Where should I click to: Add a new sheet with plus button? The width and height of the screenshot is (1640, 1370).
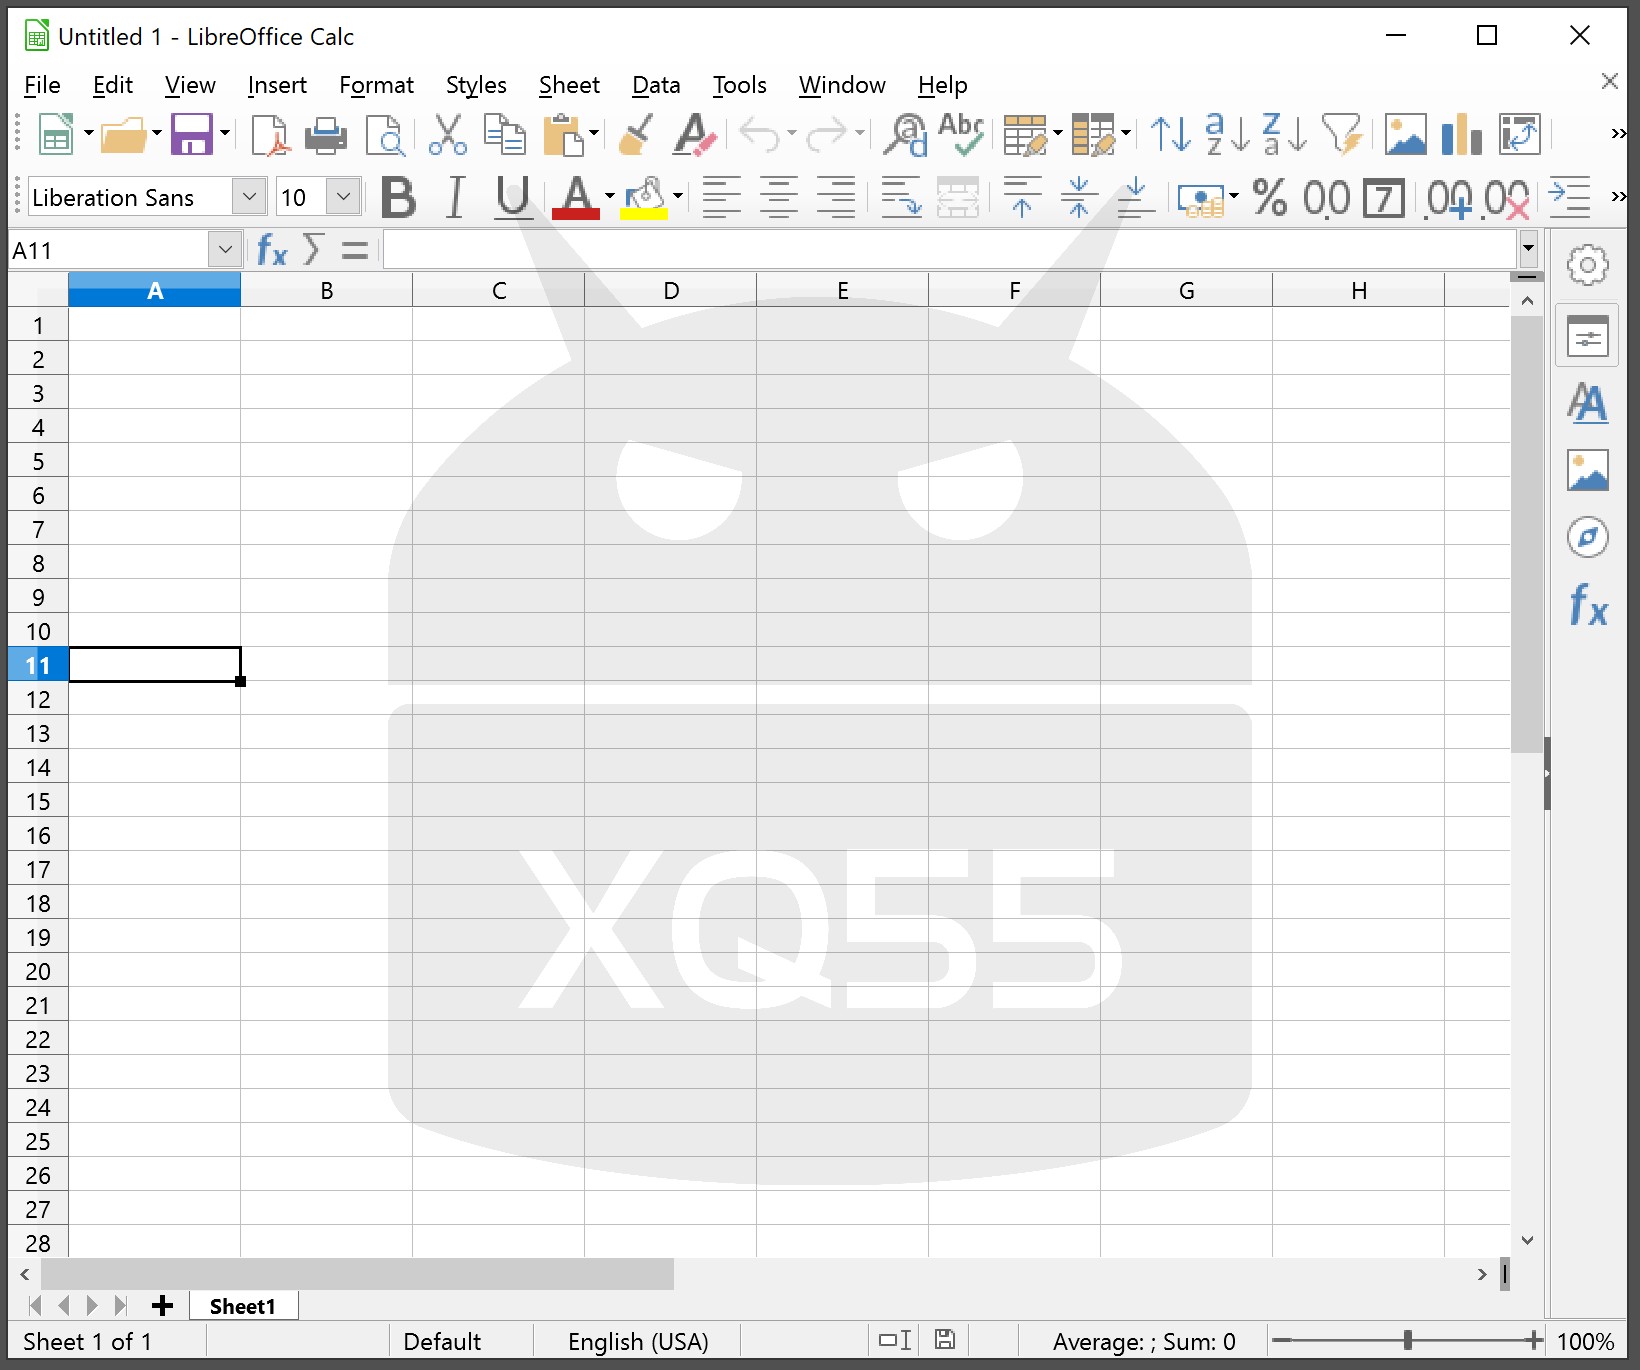click(x=163, y=1306)
